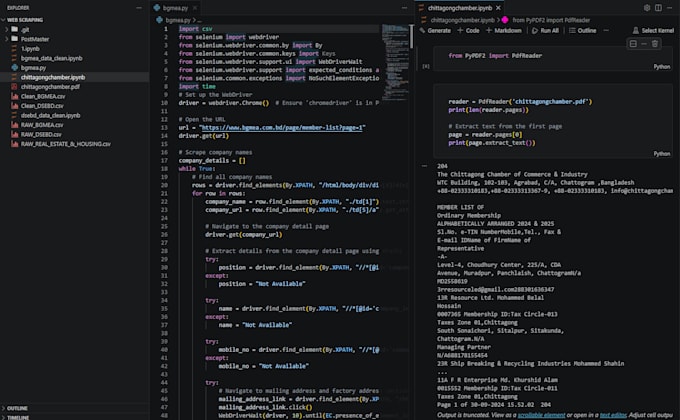Image resolution: width=680 pixels, height=420 pixels.
Task: Open notebook toolbar more actions menu
Action: pyautogui.click(x=606, y=30)
